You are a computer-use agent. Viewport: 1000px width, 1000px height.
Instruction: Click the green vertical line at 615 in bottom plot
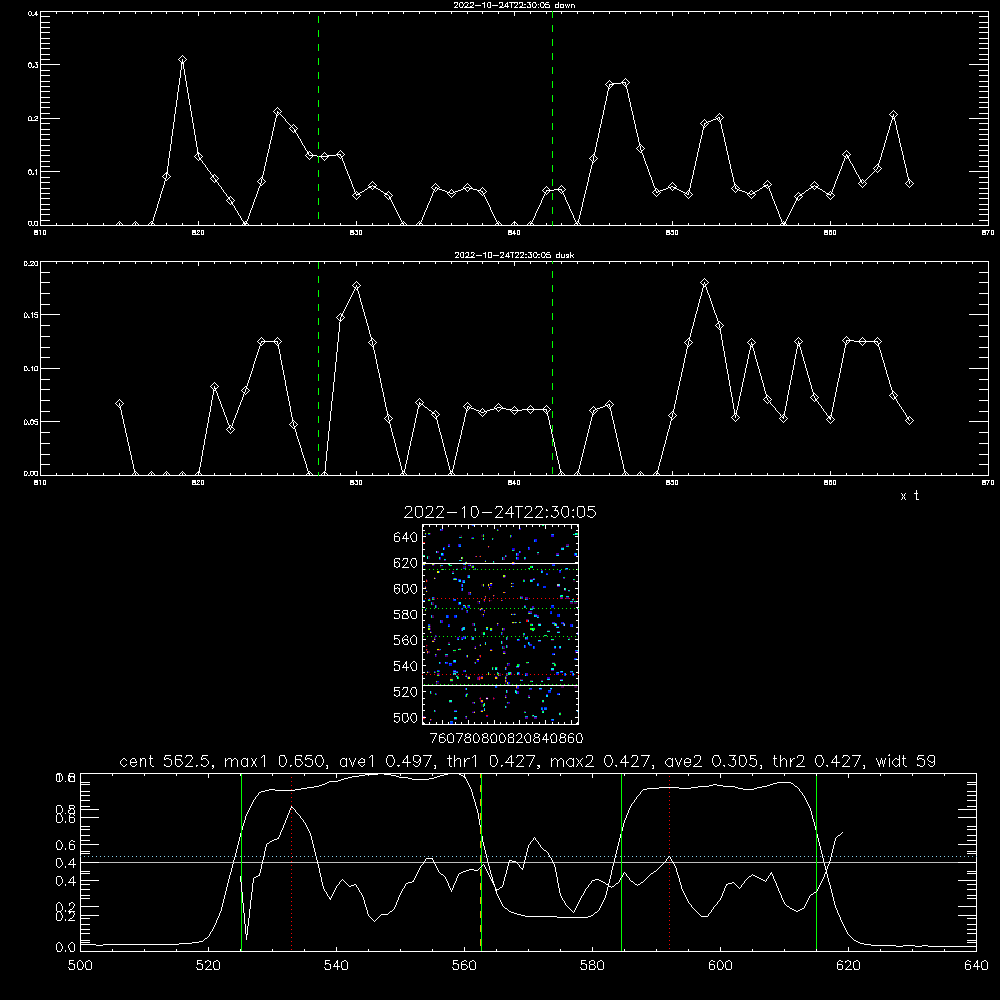coord(816,862)
